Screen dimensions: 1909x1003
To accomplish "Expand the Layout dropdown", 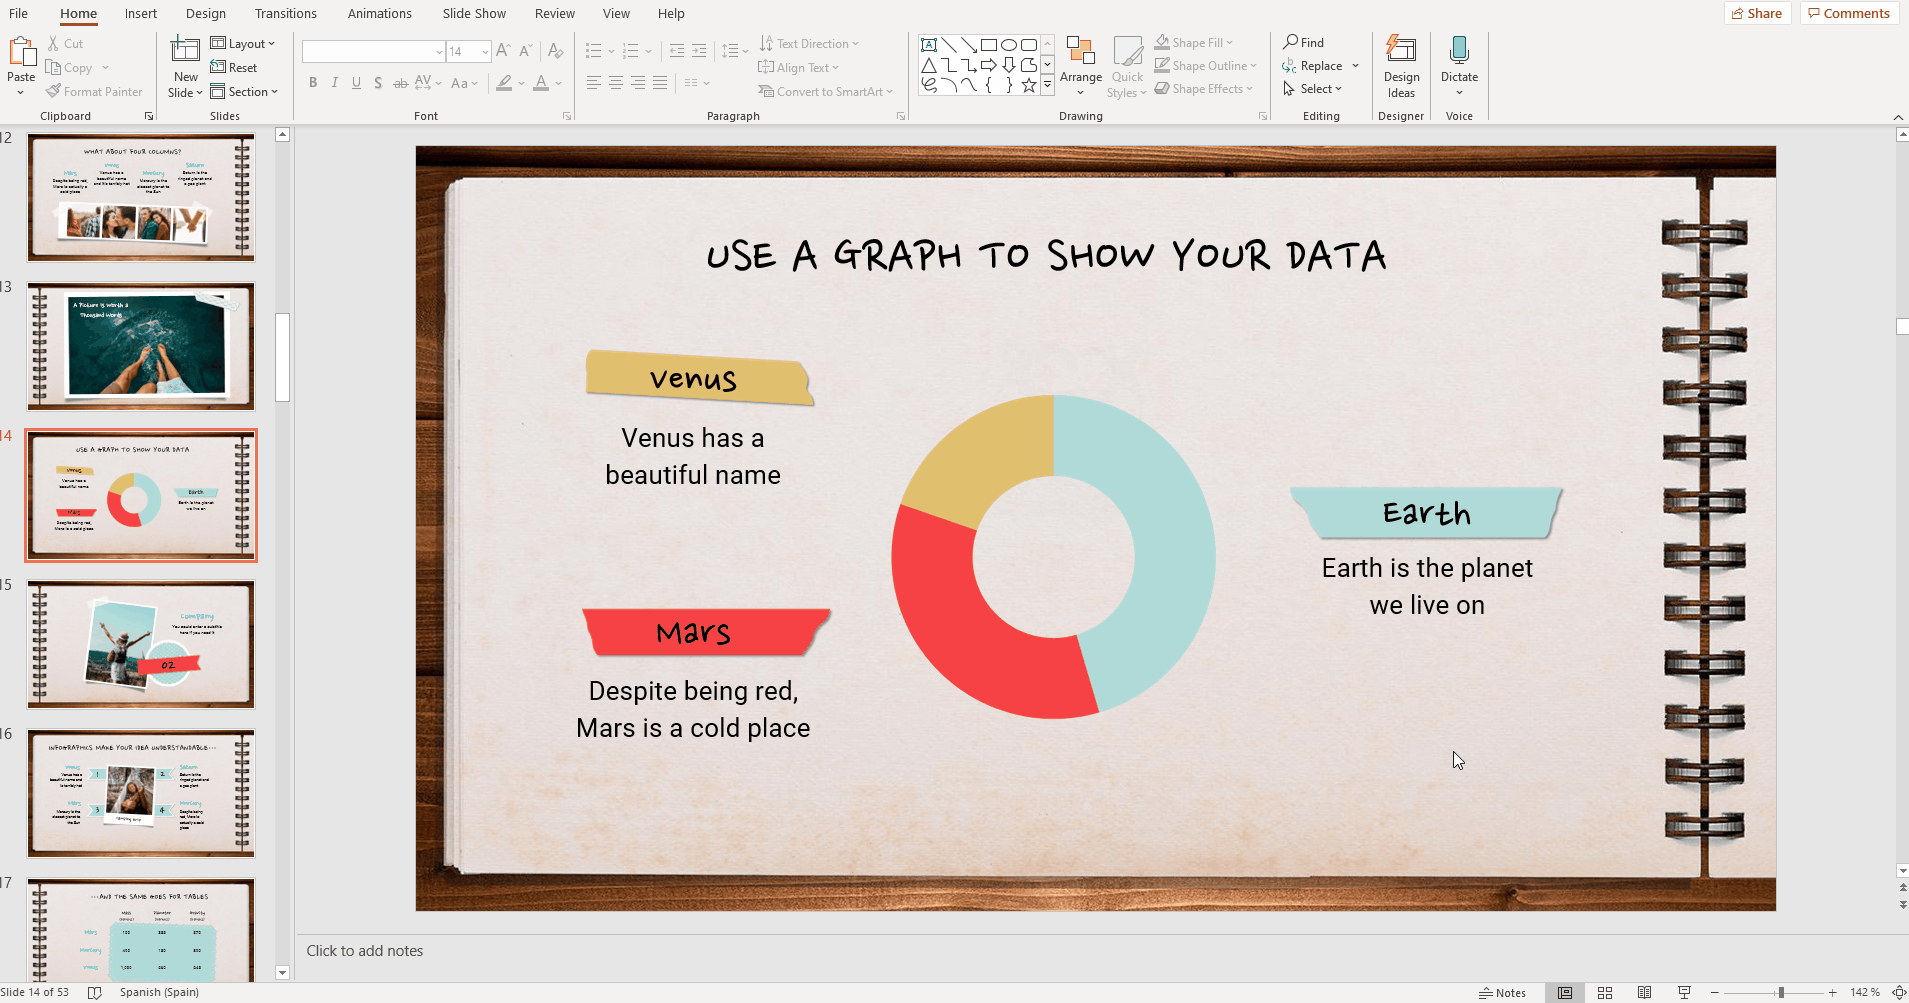I will (243, 43).
